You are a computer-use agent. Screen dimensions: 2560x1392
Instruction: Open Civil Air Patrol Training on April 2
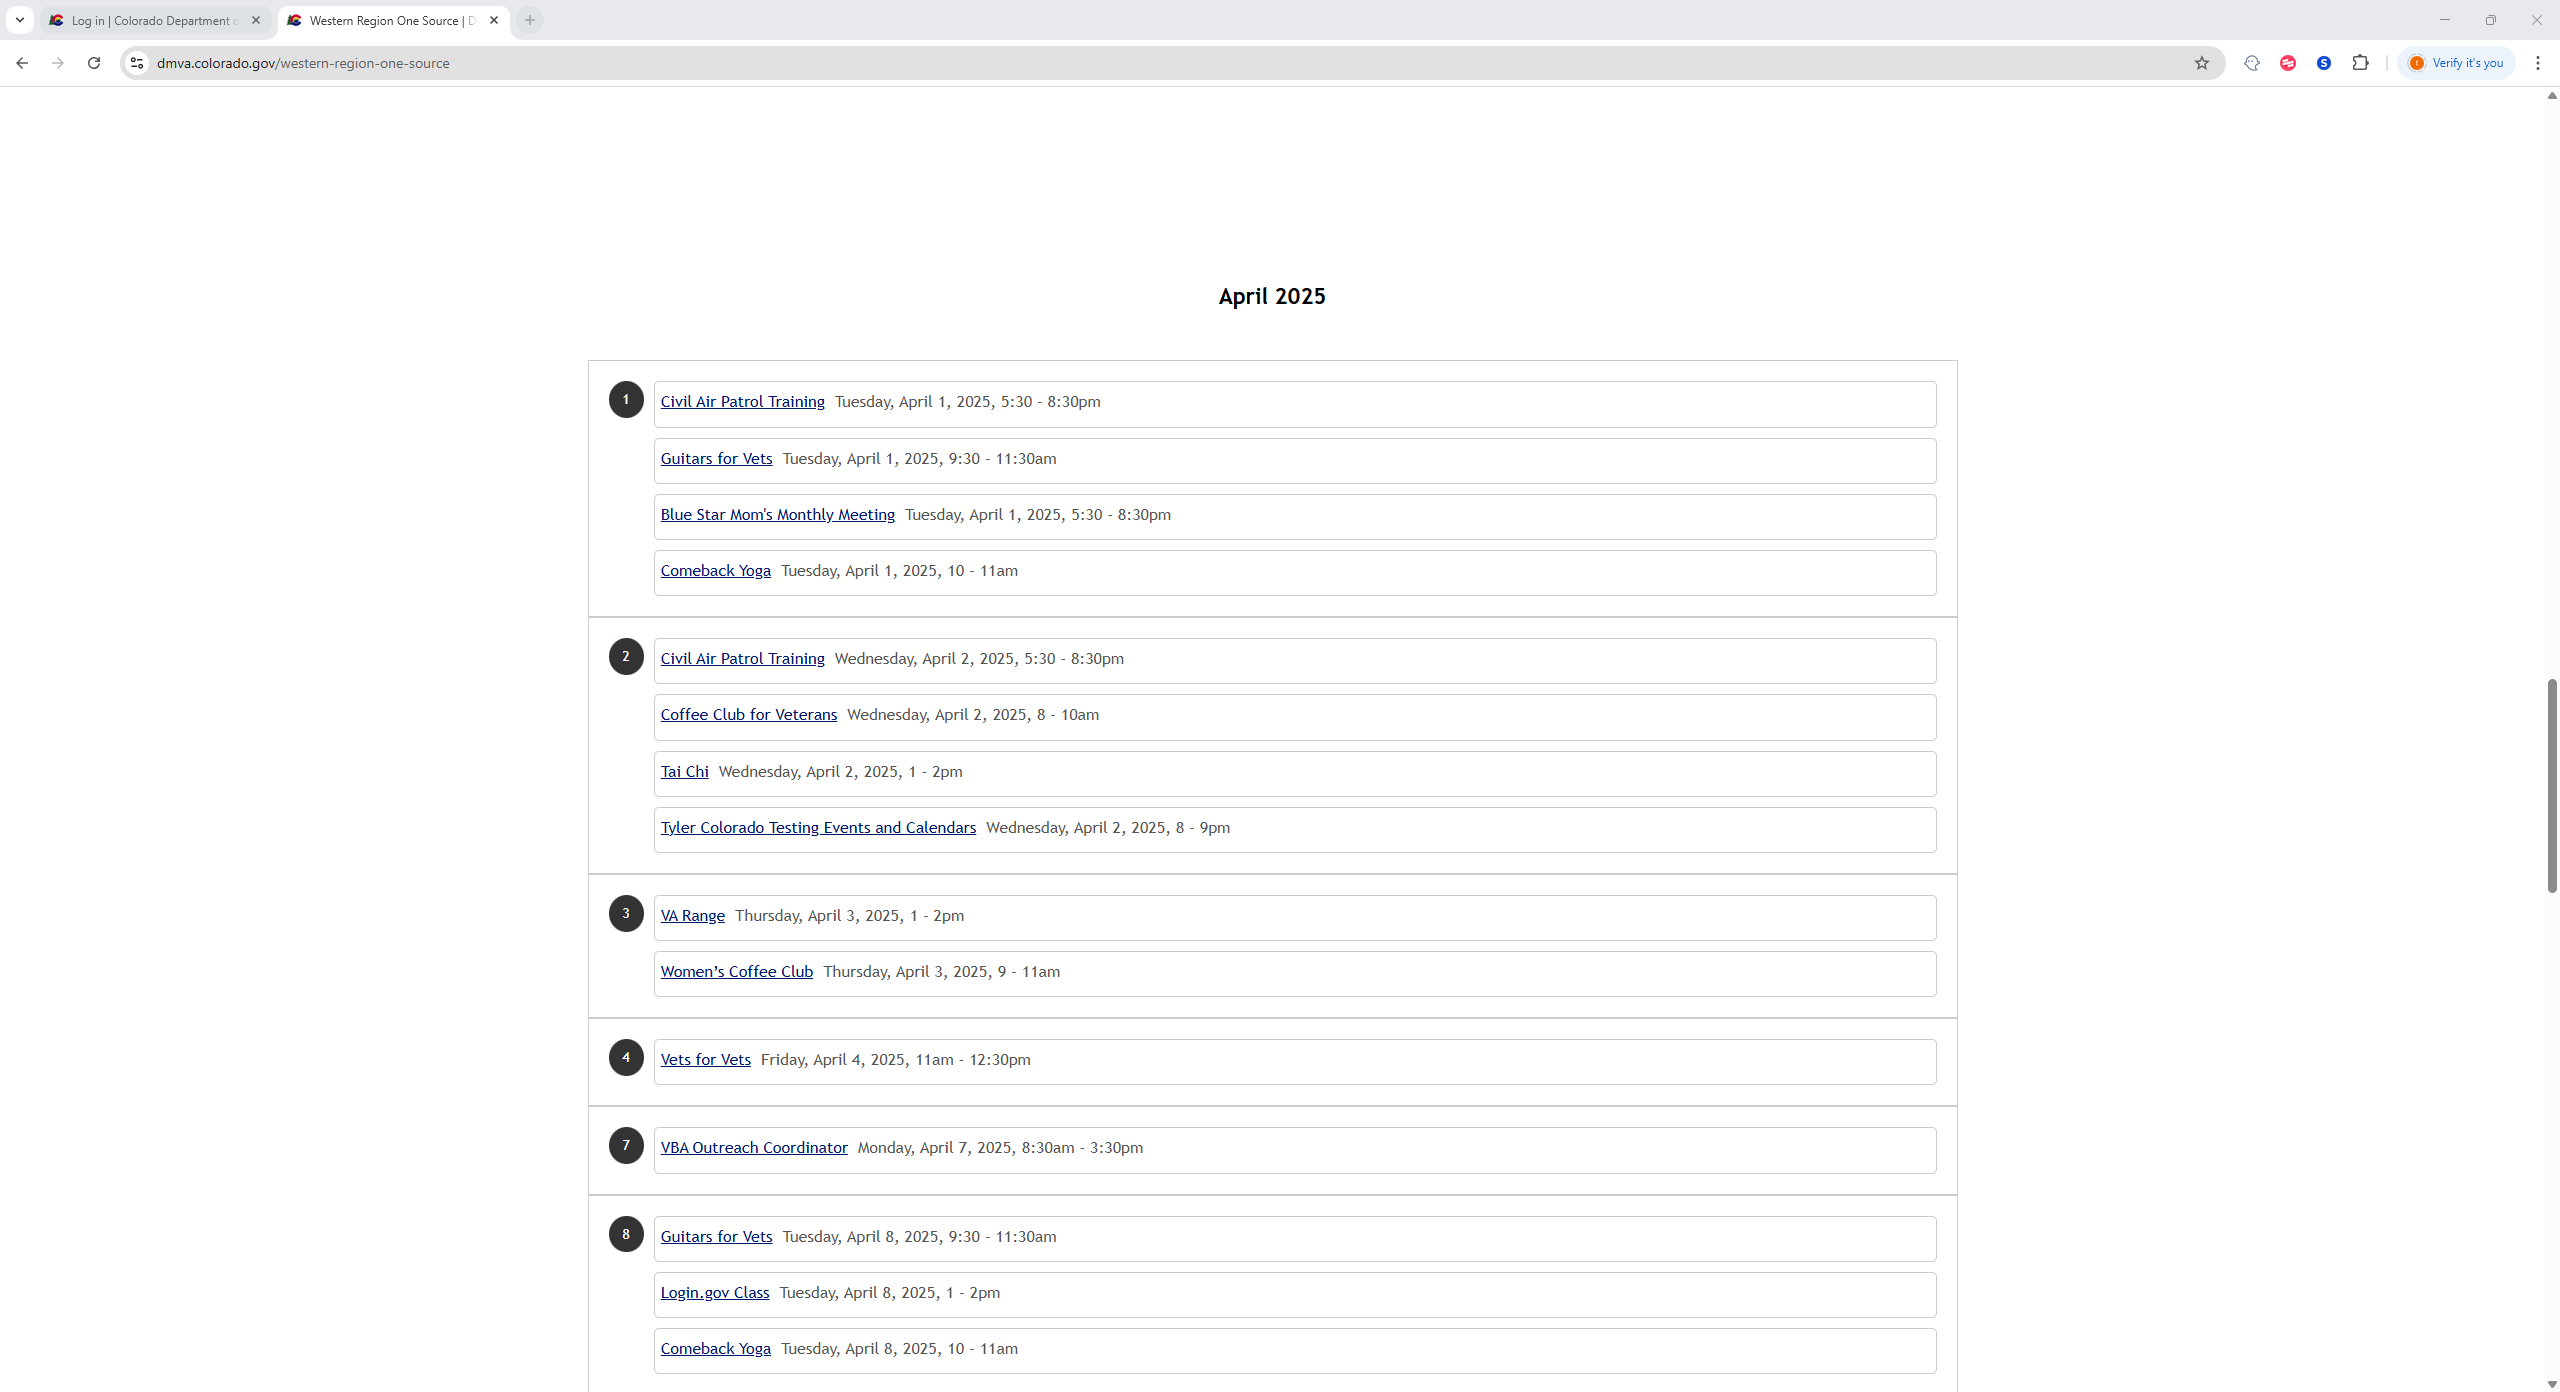point(742,659)
